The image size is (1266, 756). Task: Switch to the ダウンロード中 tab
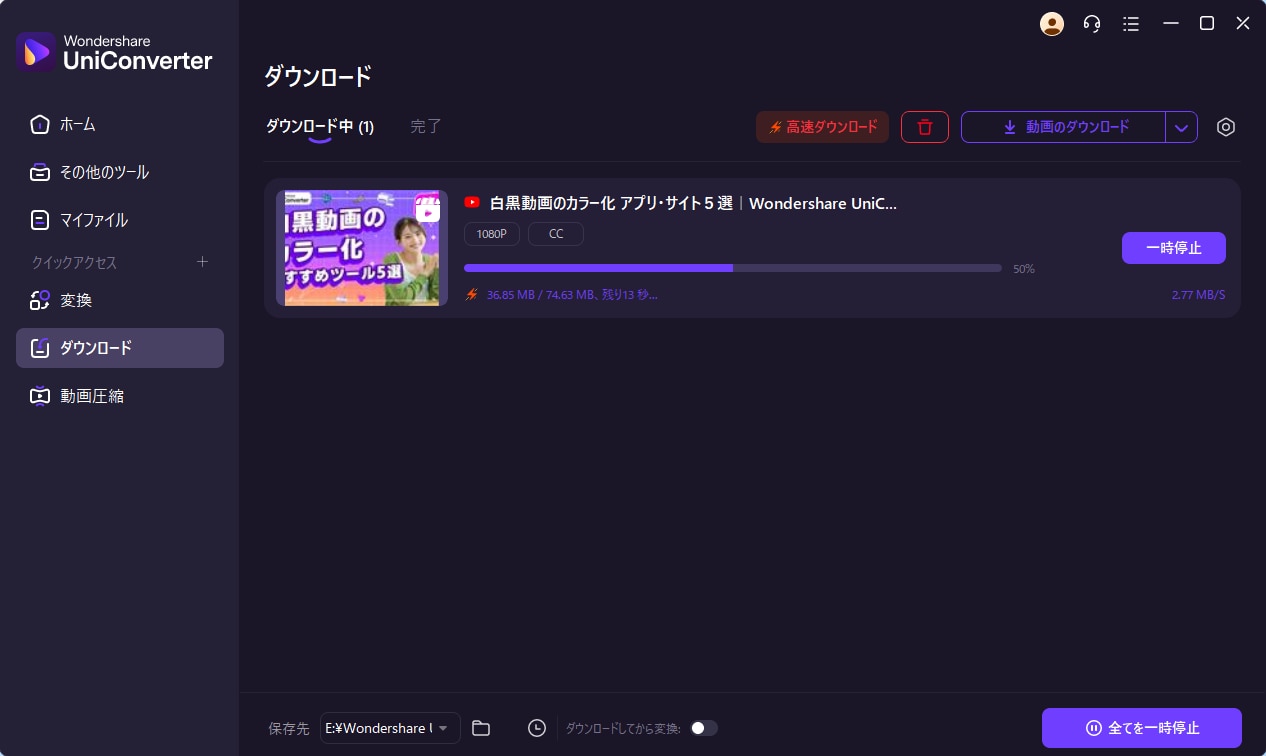(x=319, y=127)
